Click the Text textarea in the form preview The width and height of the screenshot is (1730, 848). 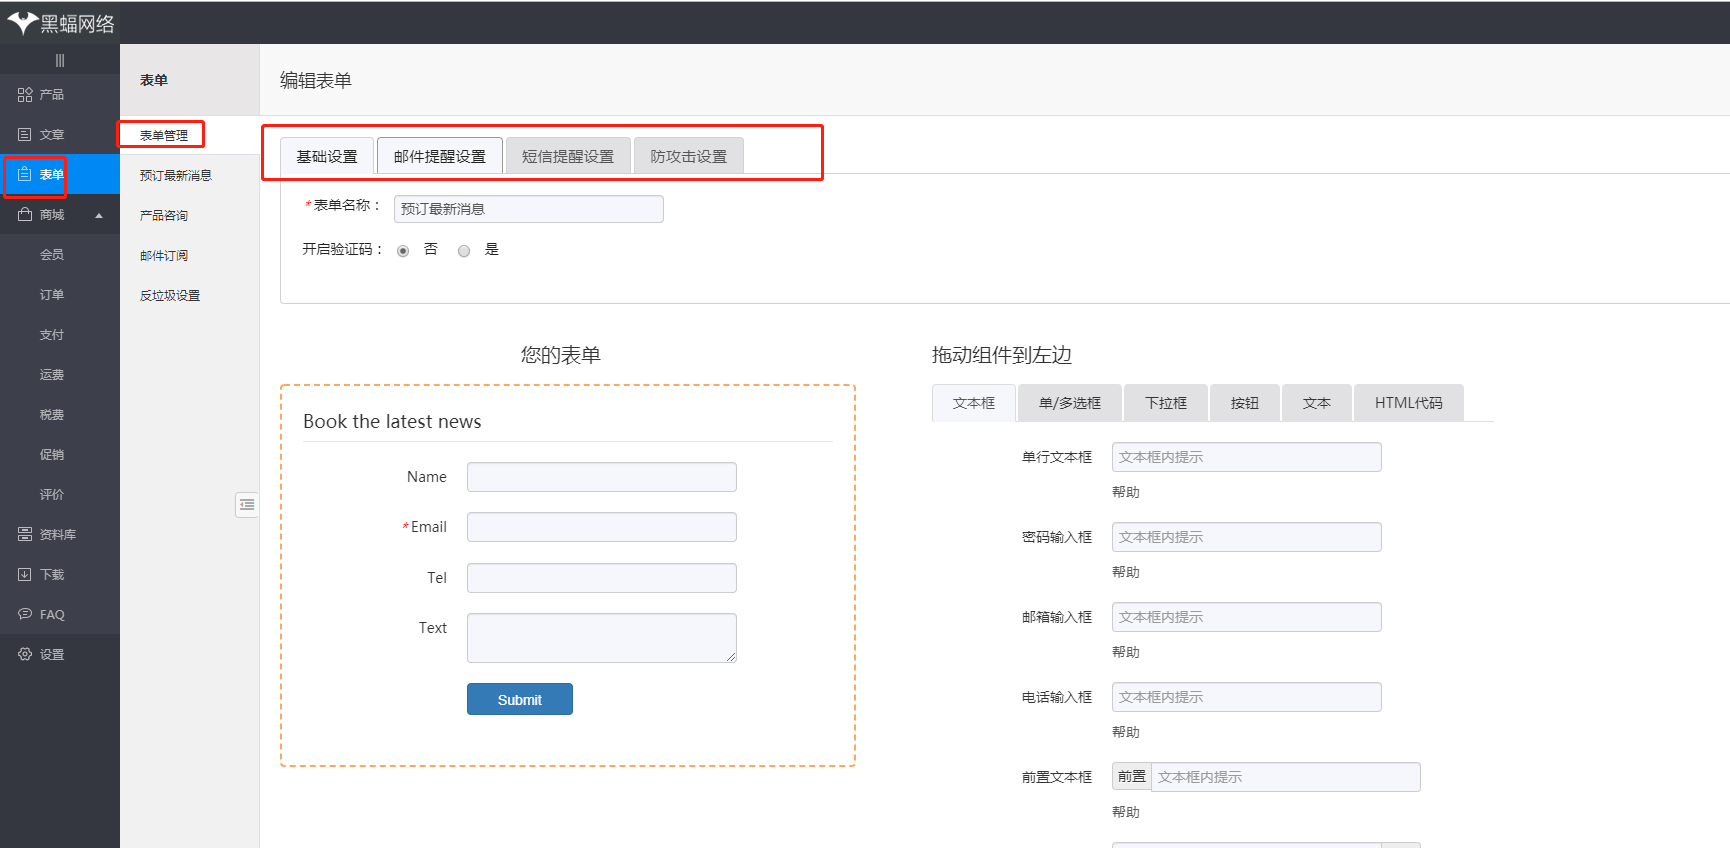click(602, 638)
